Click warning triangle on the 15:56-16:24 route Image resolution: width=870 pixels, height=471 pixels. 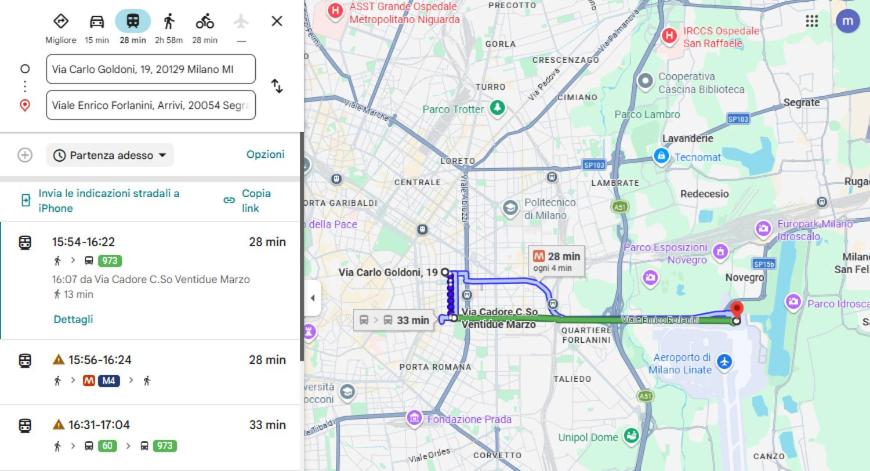click(58, 359)
